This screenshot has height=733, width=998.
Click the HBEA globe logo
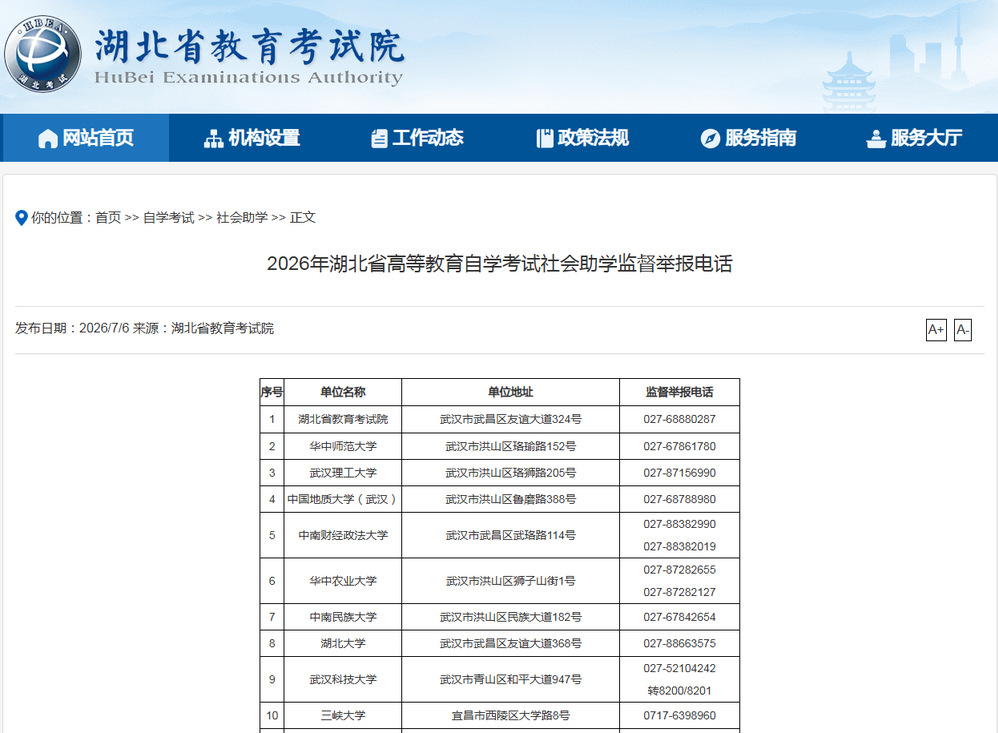pyautogui.click(x=43, y=53)
